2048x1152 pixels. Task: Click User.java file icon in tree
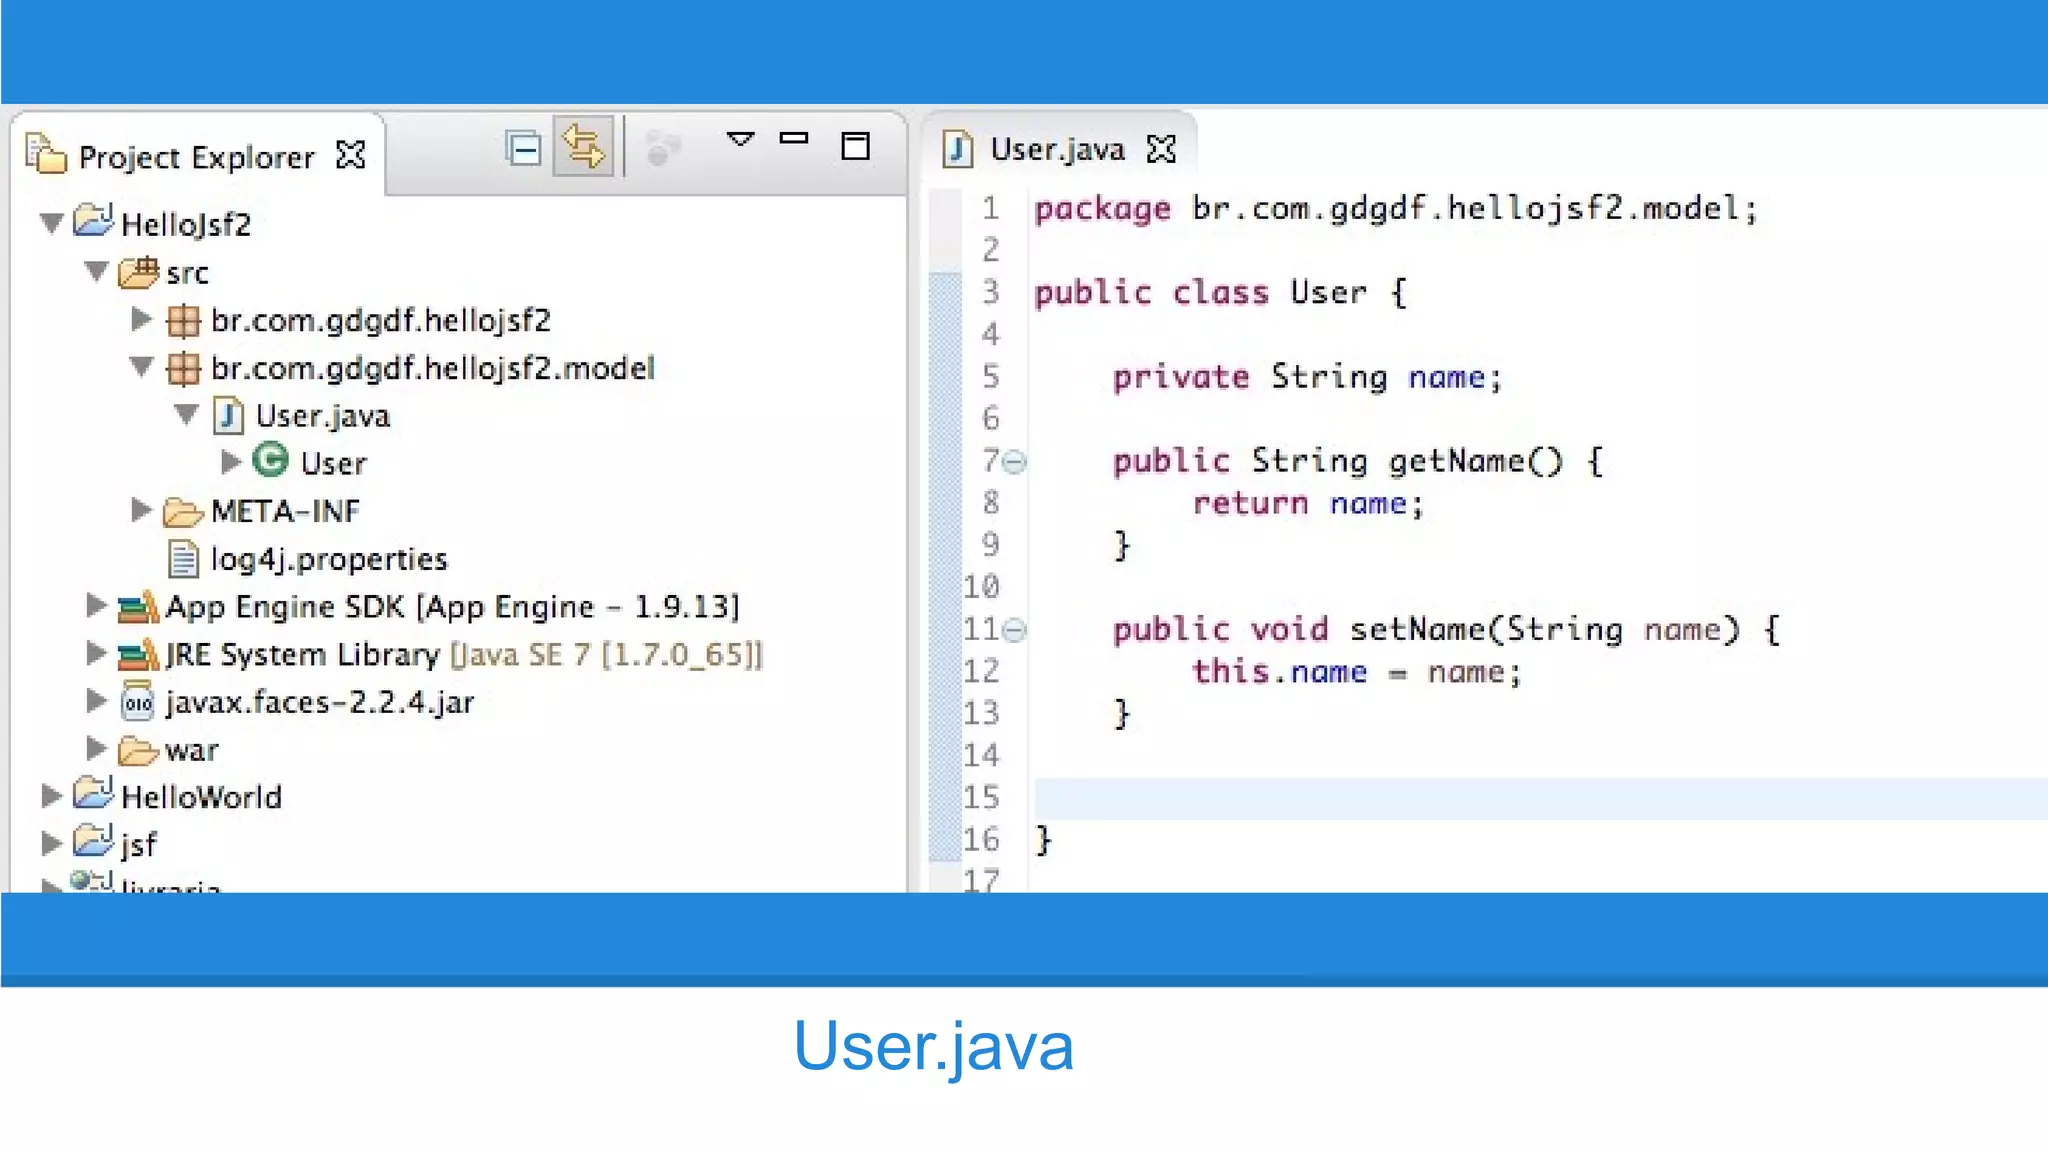pyautogui.click(x=228, y=416)
